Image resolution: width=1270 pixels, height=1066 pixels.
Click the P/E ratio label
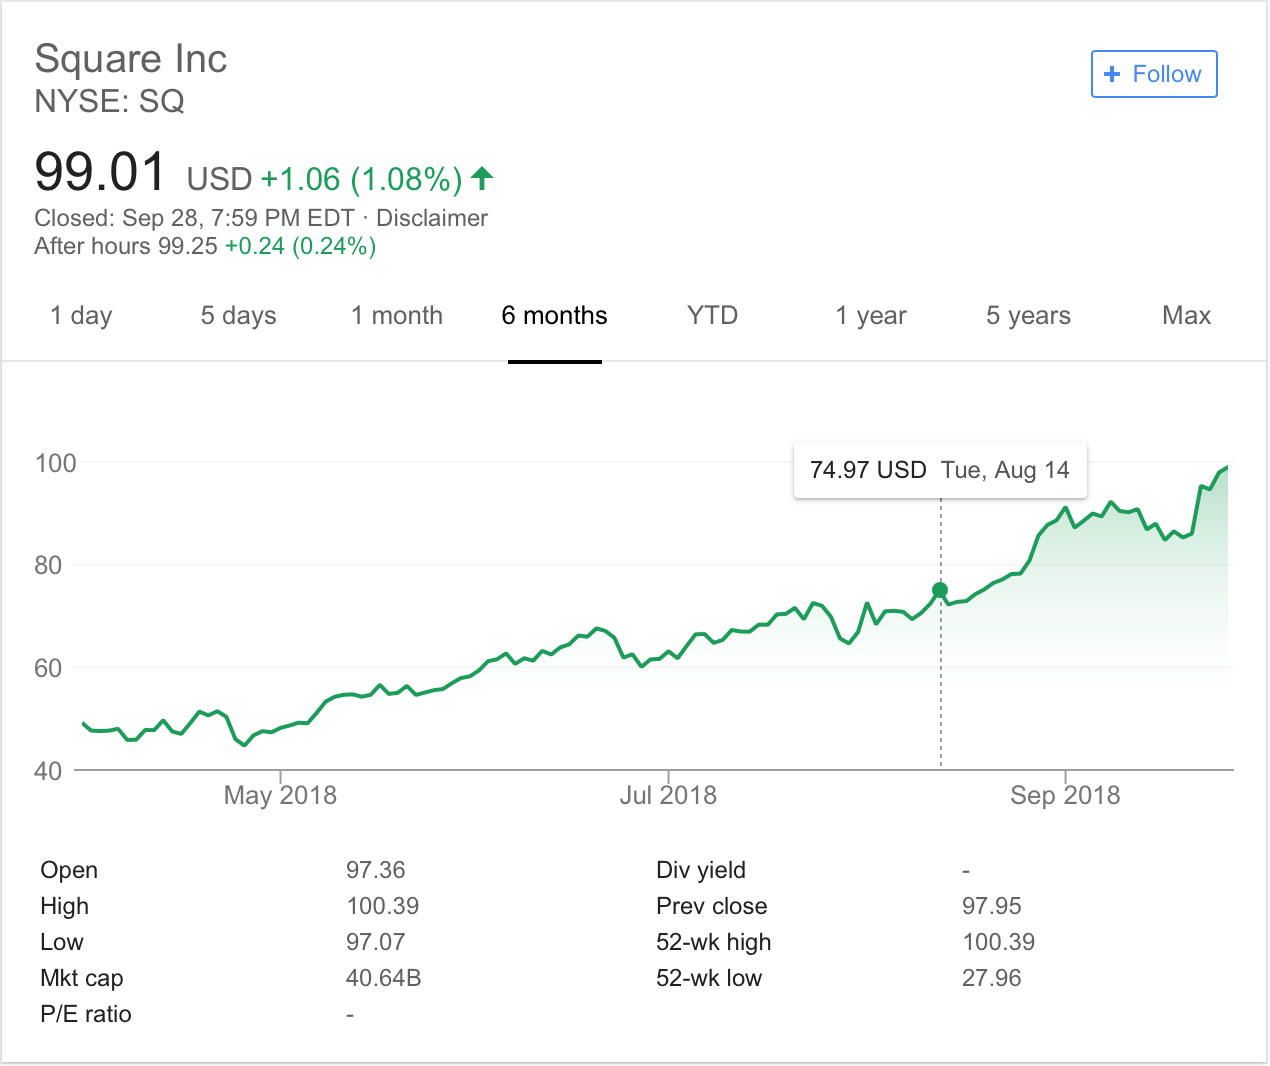tap(86, 1014)
